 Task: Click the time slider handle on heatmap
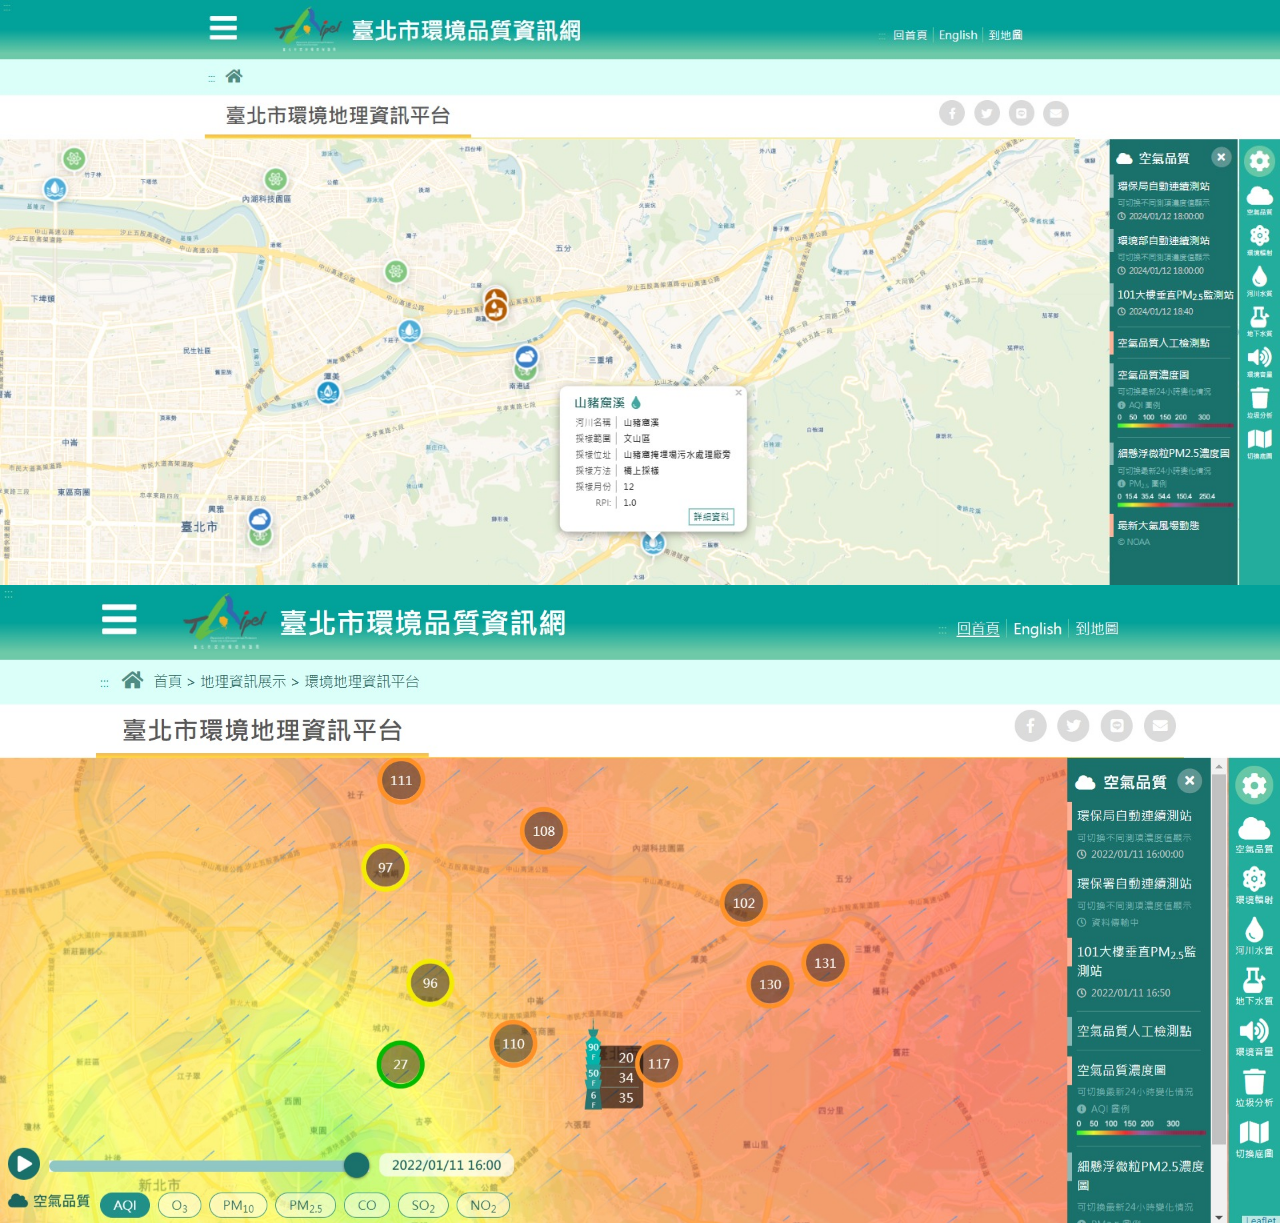[x=356, y=1165]
